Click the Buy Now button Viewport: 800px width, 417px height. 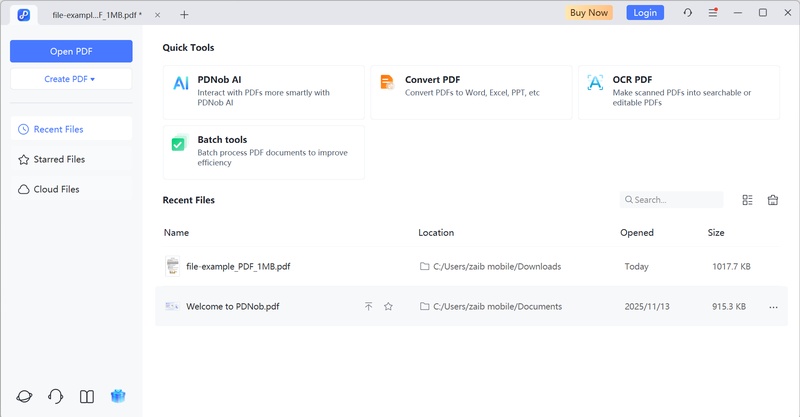pyautogui.click(x=589, y=13)
